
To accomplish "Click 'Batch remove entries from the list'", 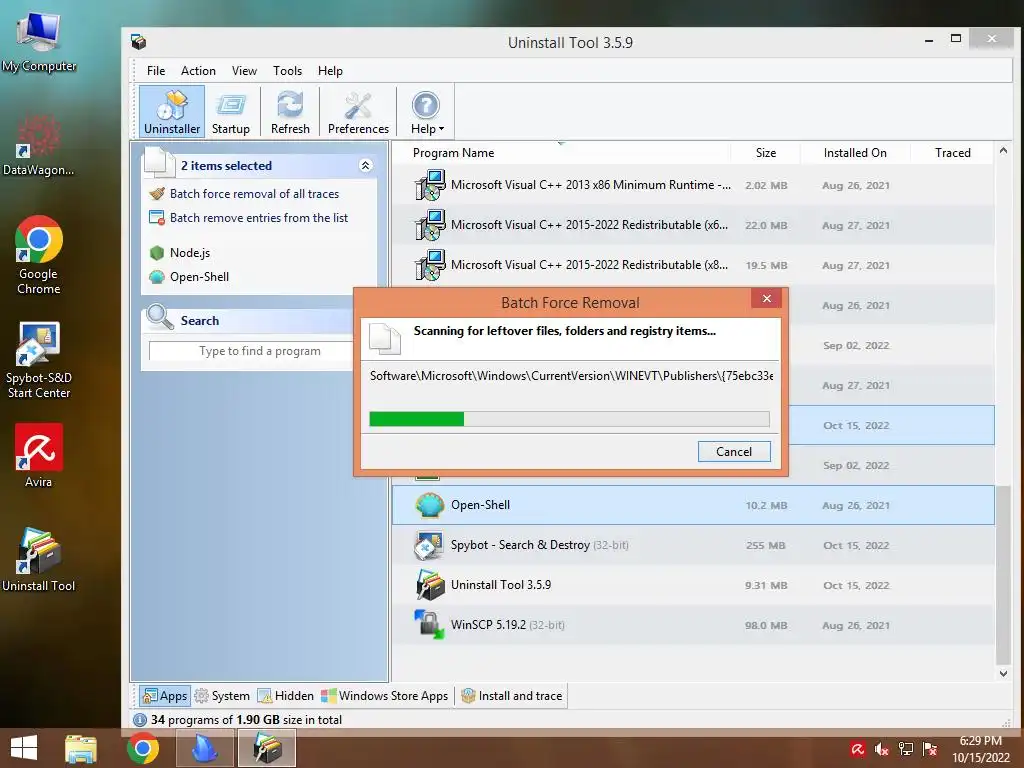I will coord(259,217).
